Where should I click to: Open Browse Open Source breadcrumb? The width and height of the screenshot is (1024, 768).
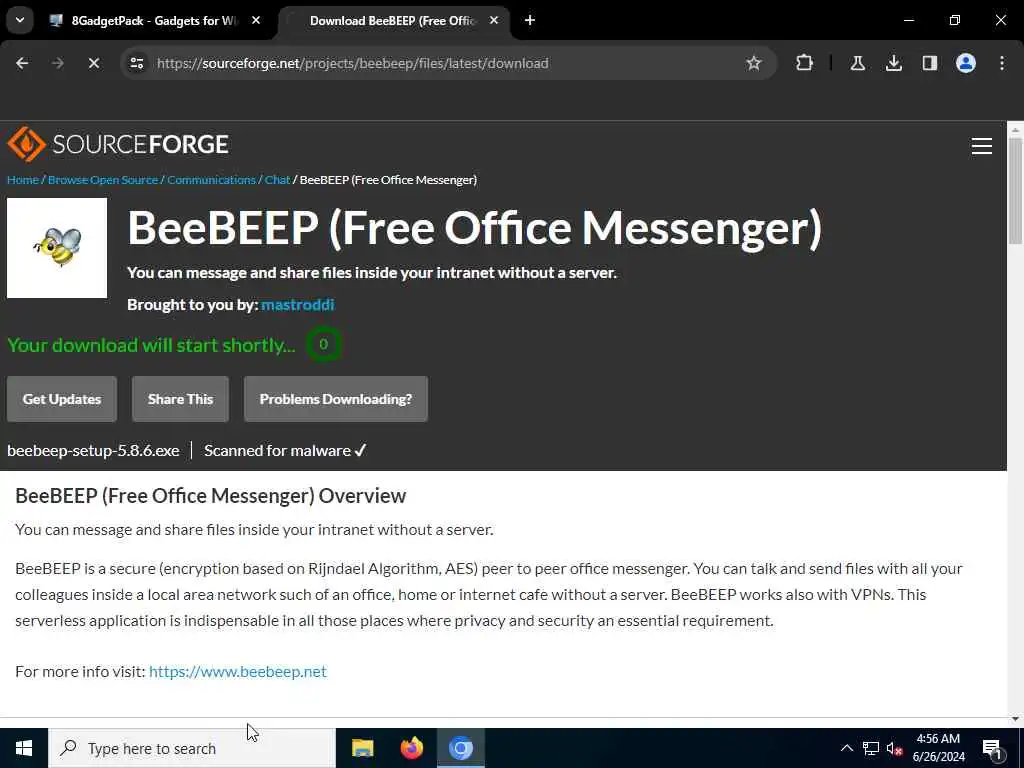point(103,180)
